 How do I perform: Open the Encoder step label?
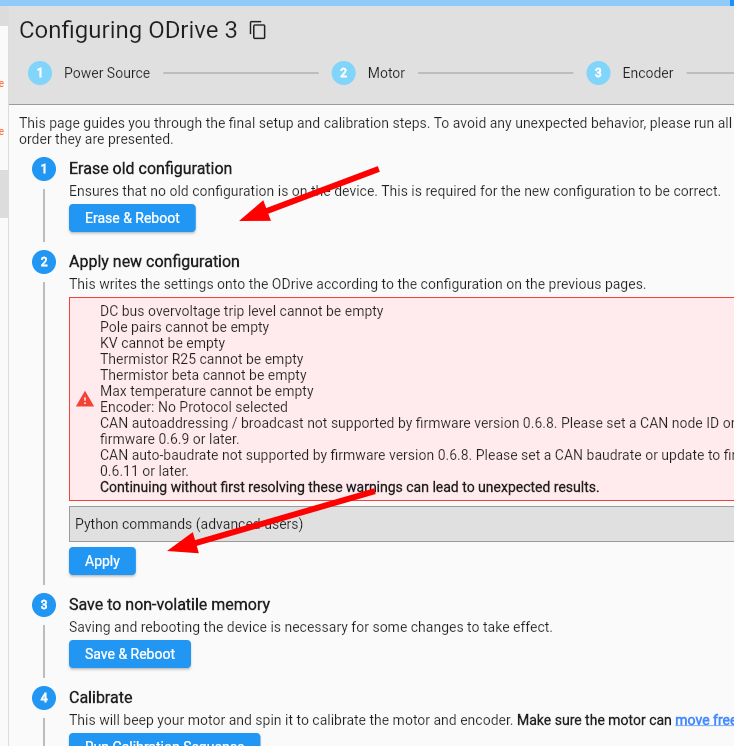point(648,73)
